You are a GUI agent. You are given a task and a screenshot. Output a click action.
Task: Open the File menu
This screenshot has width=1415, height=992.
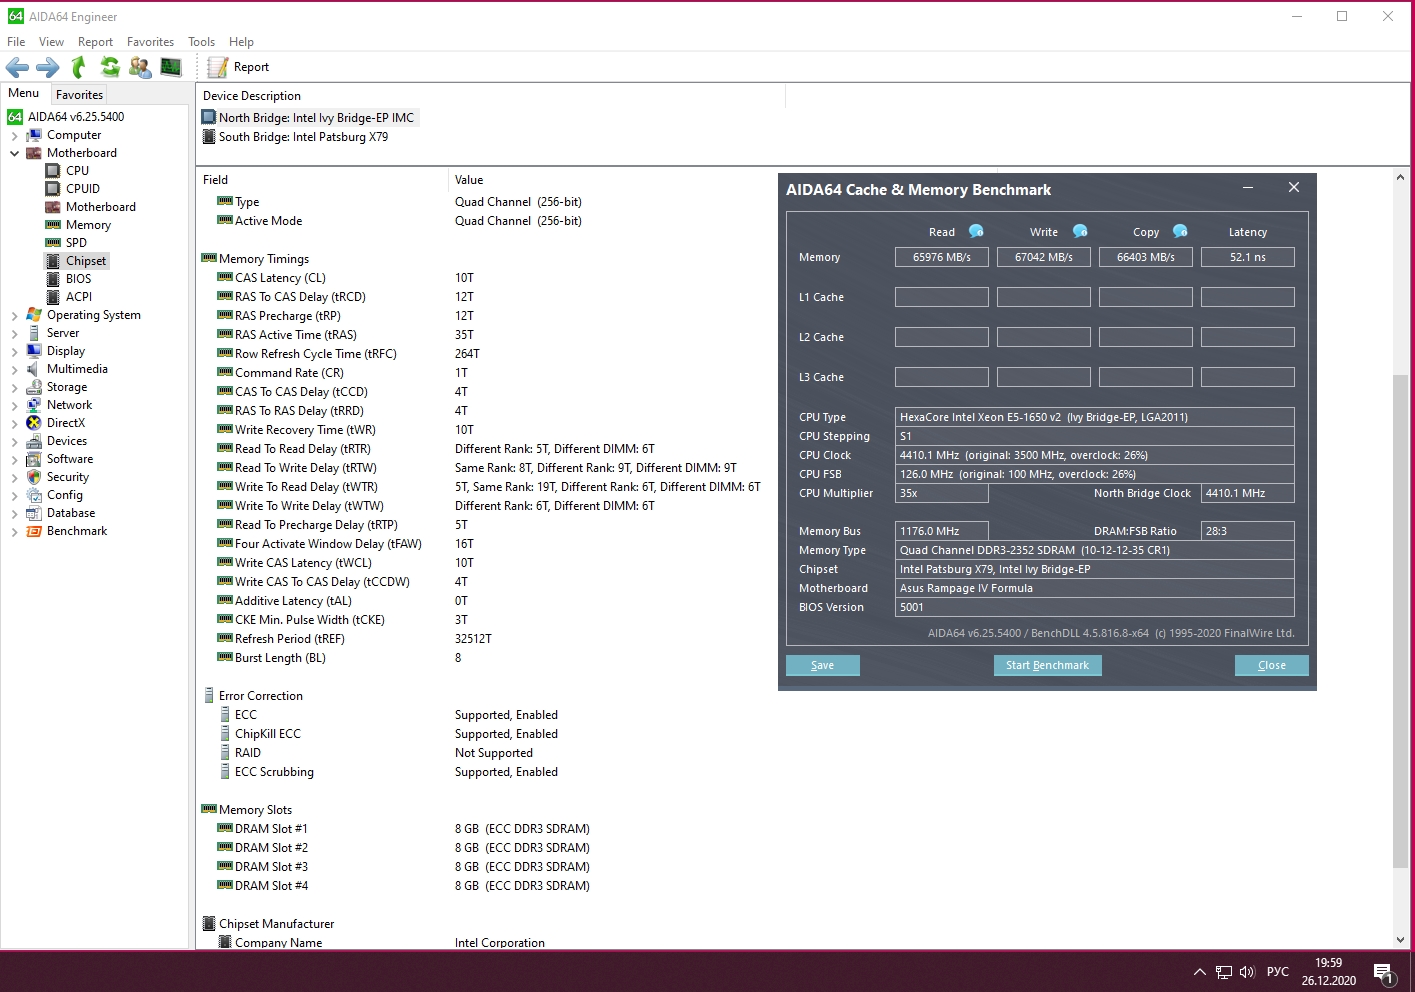pos(16,42)
